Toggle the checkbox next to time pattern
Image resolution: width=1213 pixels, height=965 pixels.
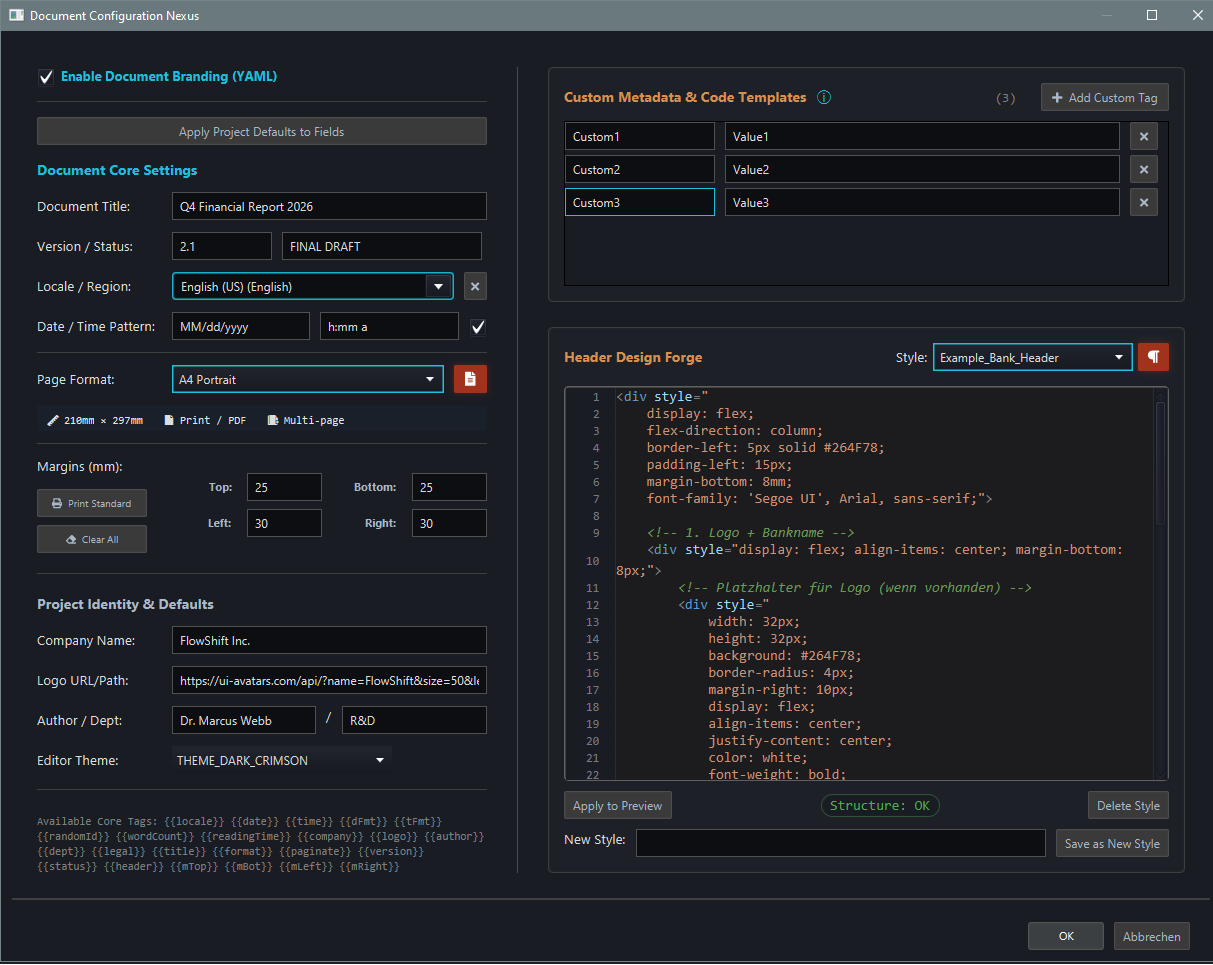pyautogui.click(x=478, y=327)
